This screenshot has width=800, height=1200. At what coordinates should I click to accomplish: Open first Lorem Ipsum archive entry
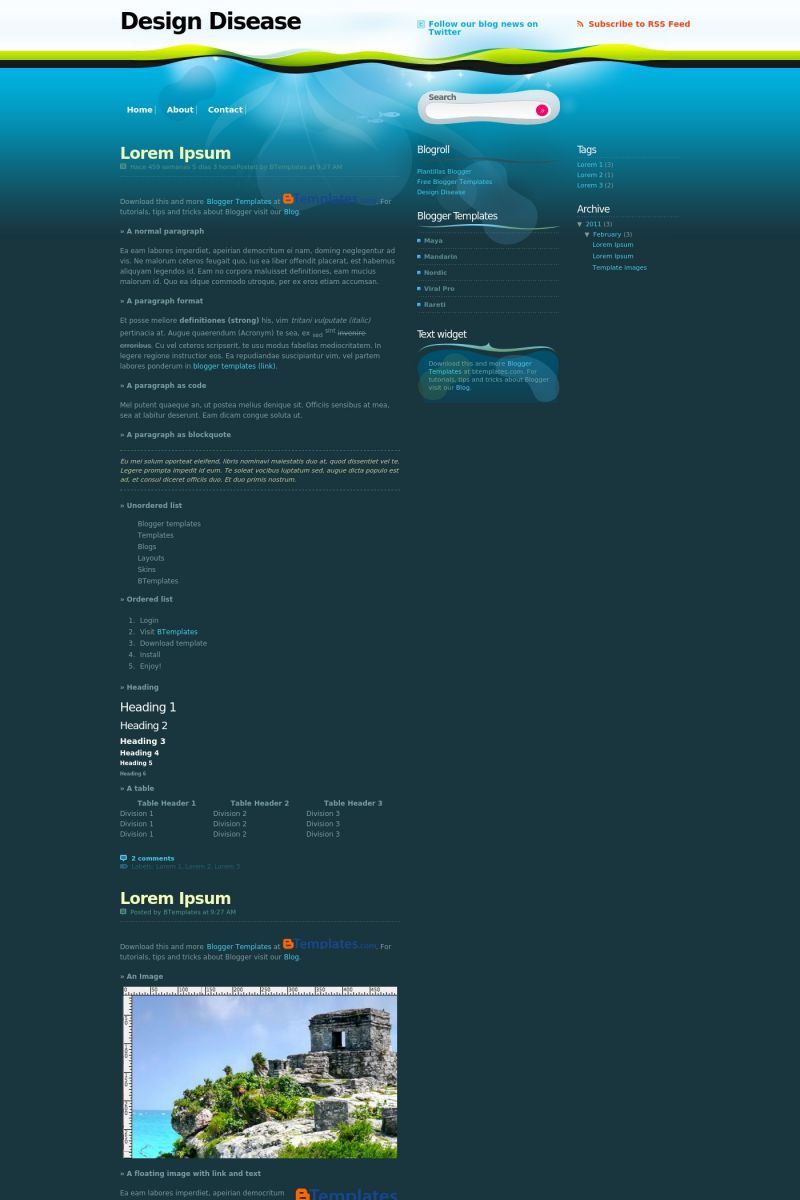(612, 244)
